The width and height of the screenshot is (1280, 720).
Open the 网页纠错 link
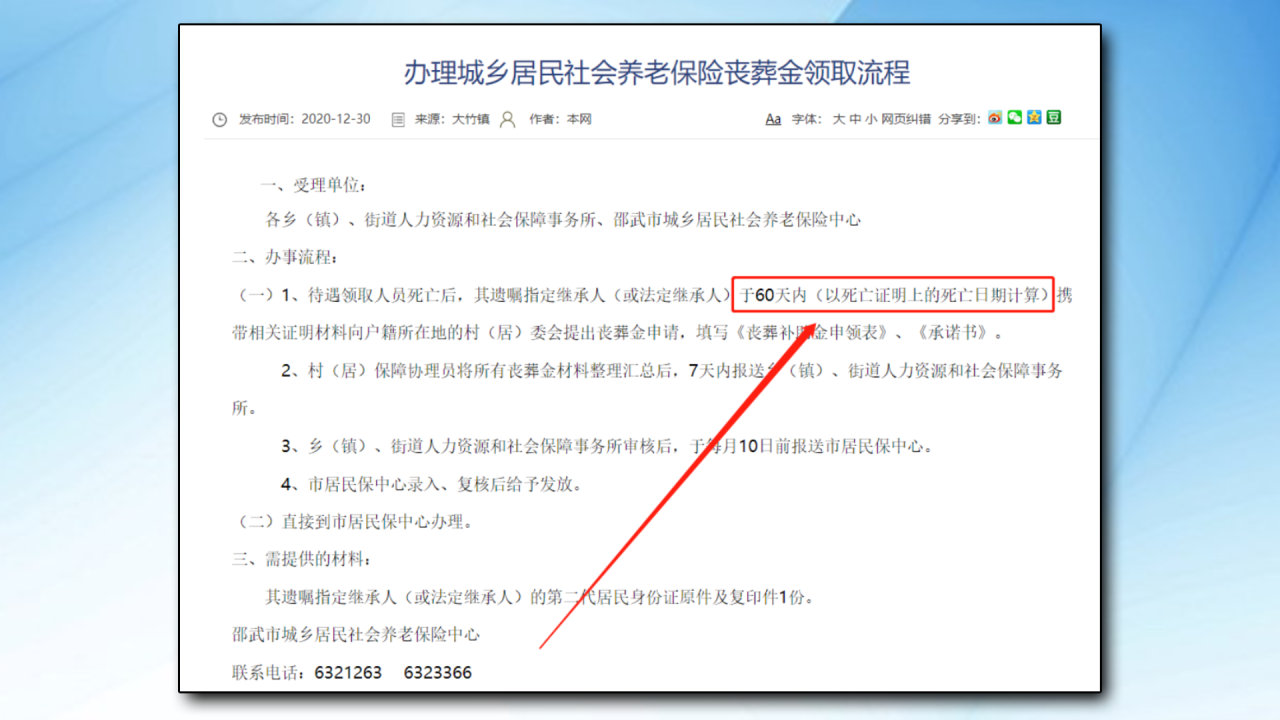pyautogui.click(x=906, y=119)
